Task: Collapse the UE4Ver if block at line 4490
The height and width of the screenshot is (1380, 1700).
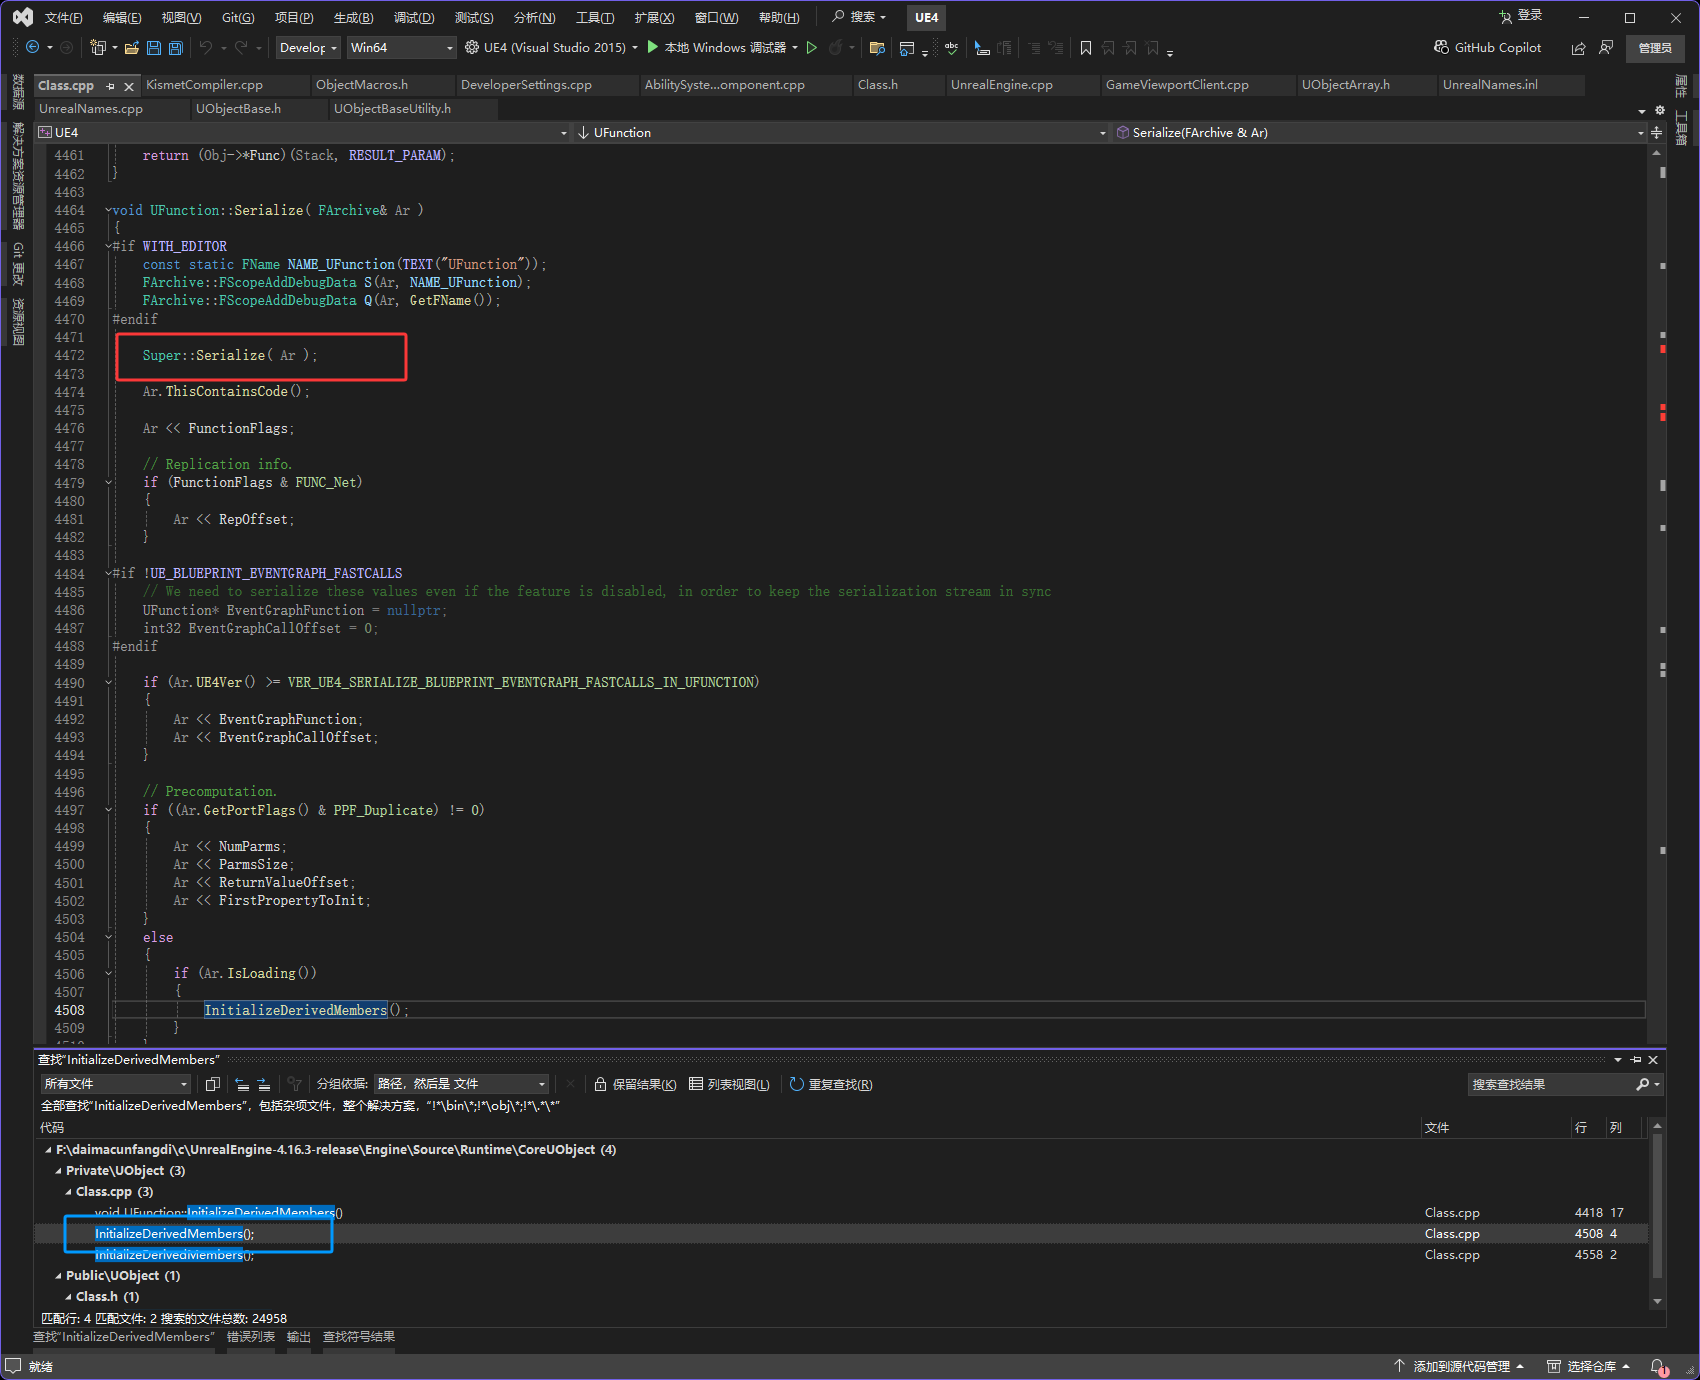Action: point(109,682)
